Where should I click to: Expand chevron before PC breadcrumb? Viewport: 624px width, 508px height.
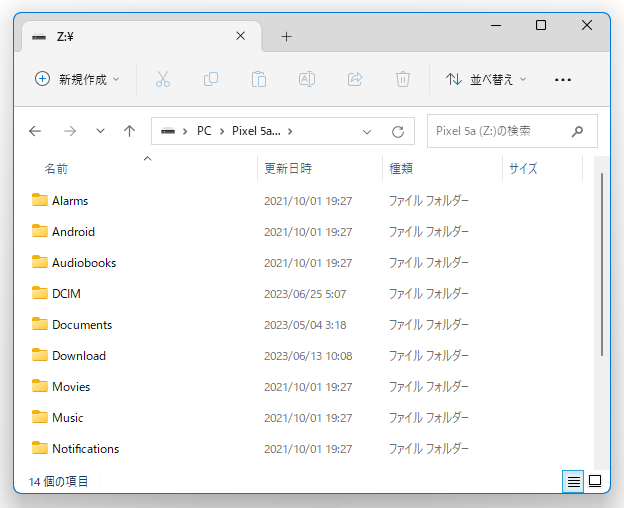click(185, 131)
